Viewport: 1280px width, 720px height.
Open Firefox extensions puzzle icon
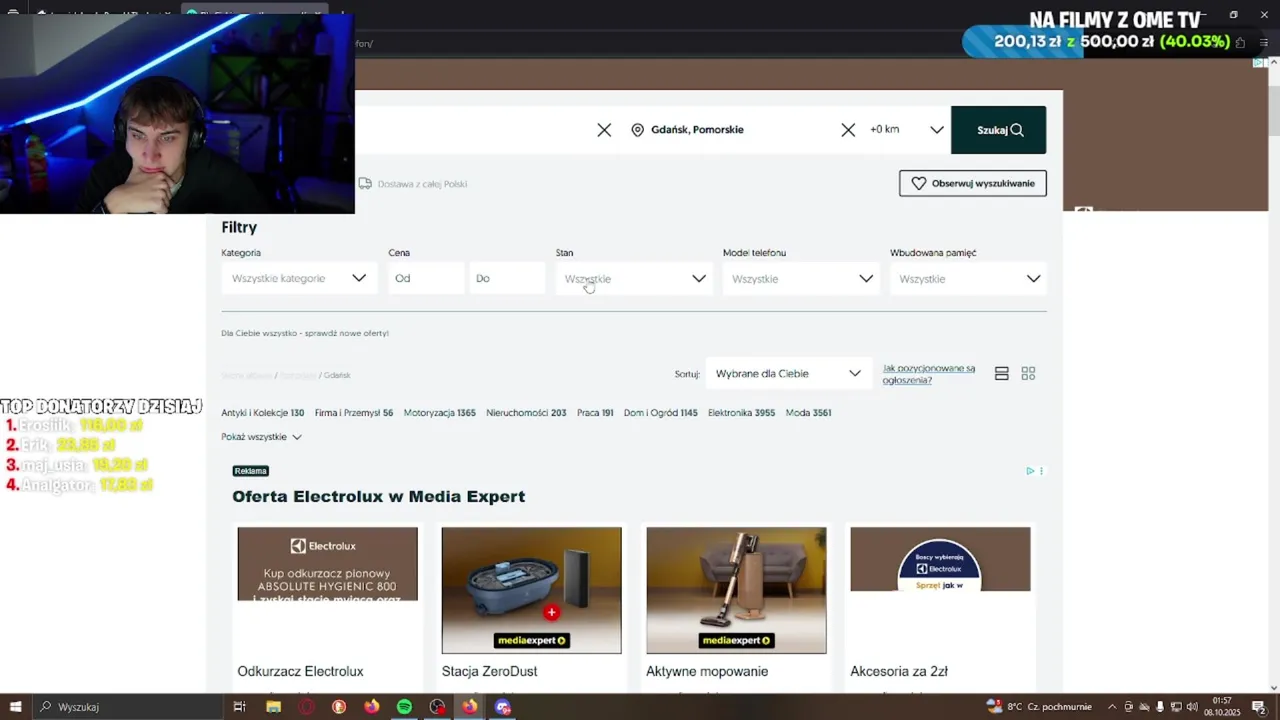click(x=1240, y=43)
